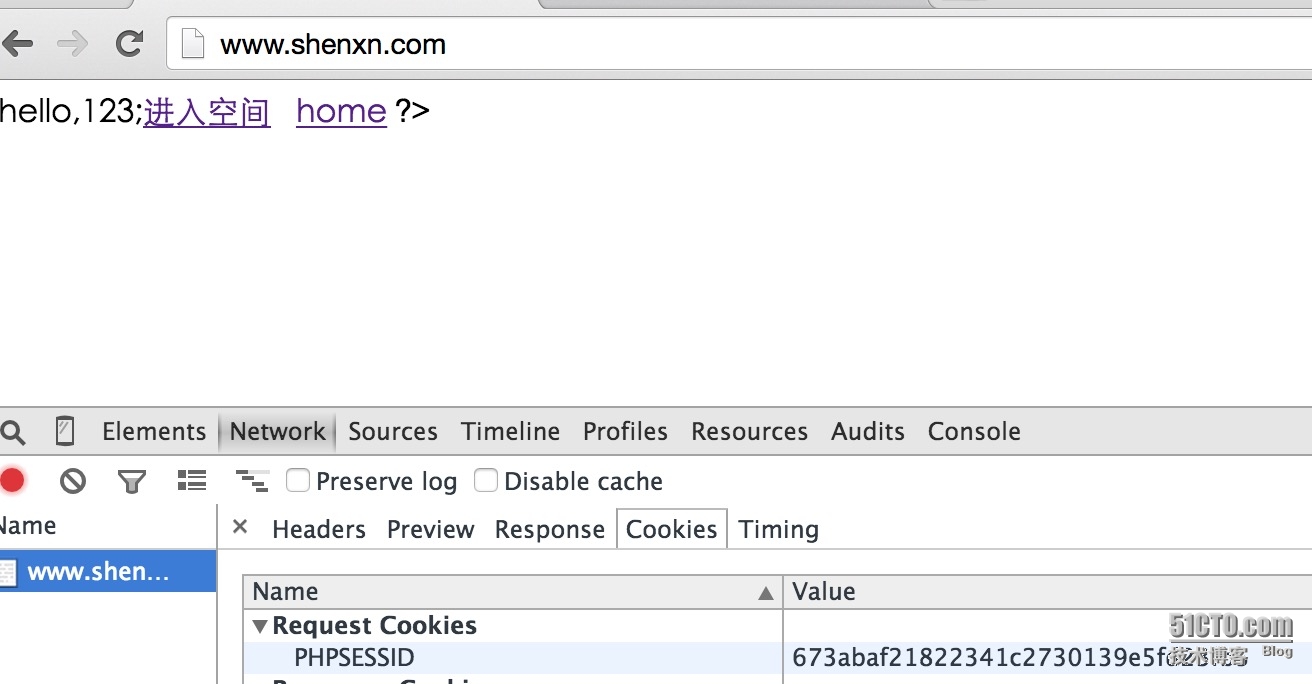The image size is (1312, 684).
Task: Open the Elements panel tab
Action: (x=154, y=431)
